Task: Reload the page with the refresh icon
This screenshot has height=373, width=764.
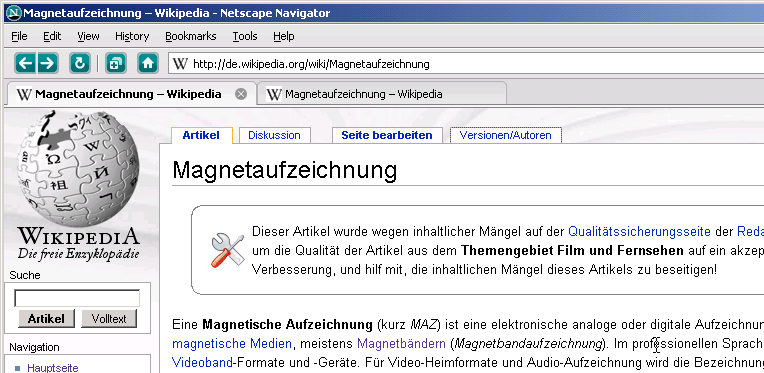Action: 79,63
